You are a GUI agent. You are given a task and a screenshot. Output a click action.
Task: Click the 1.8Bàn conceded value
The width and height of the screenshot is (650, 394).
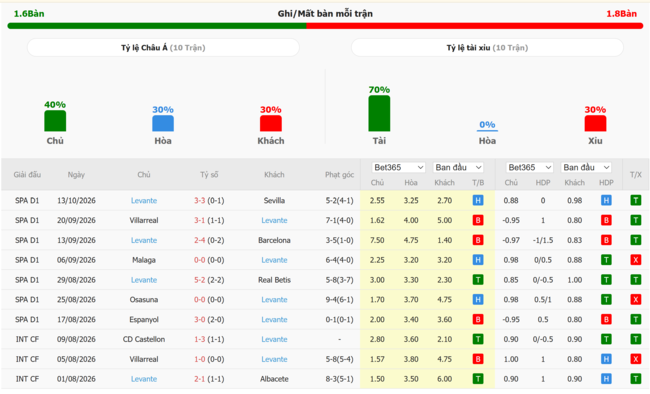click(621, 14)
